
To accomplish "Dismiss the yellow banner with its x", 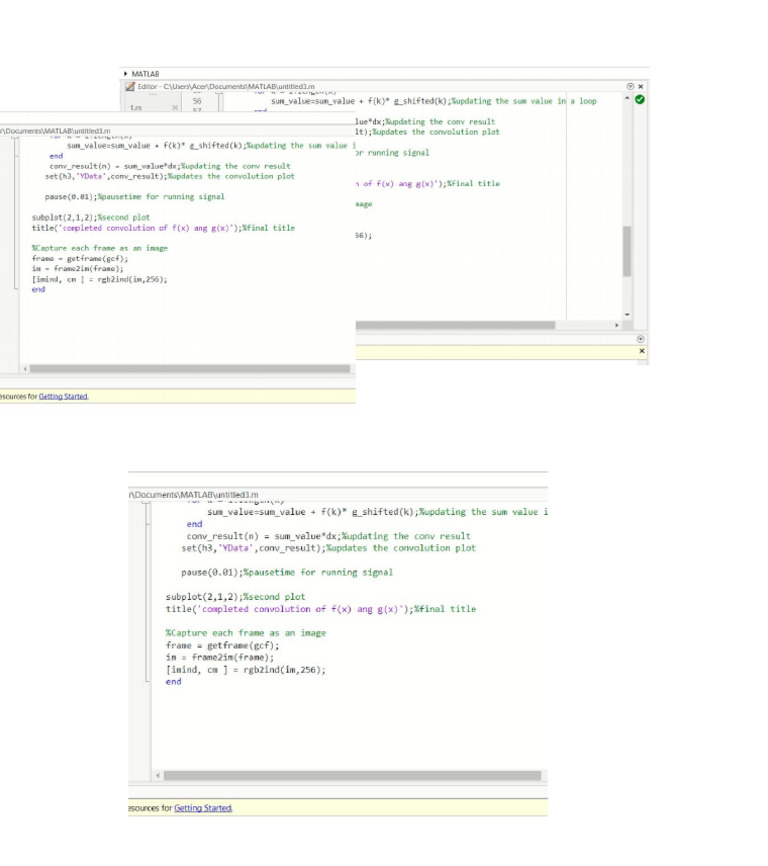I will [642, 351].
